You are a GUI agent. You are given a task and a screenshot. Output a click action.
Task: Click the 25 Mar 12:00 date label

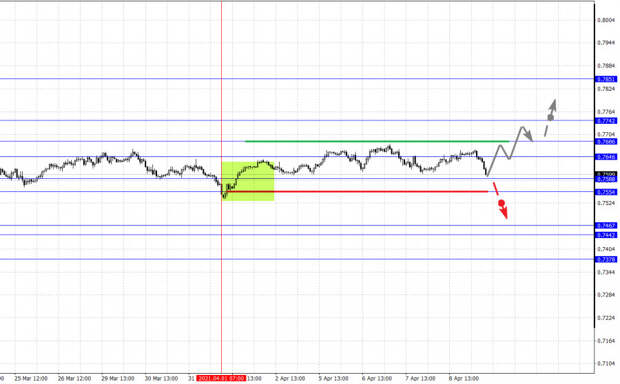pyautogui.click(x=31, y=378)
